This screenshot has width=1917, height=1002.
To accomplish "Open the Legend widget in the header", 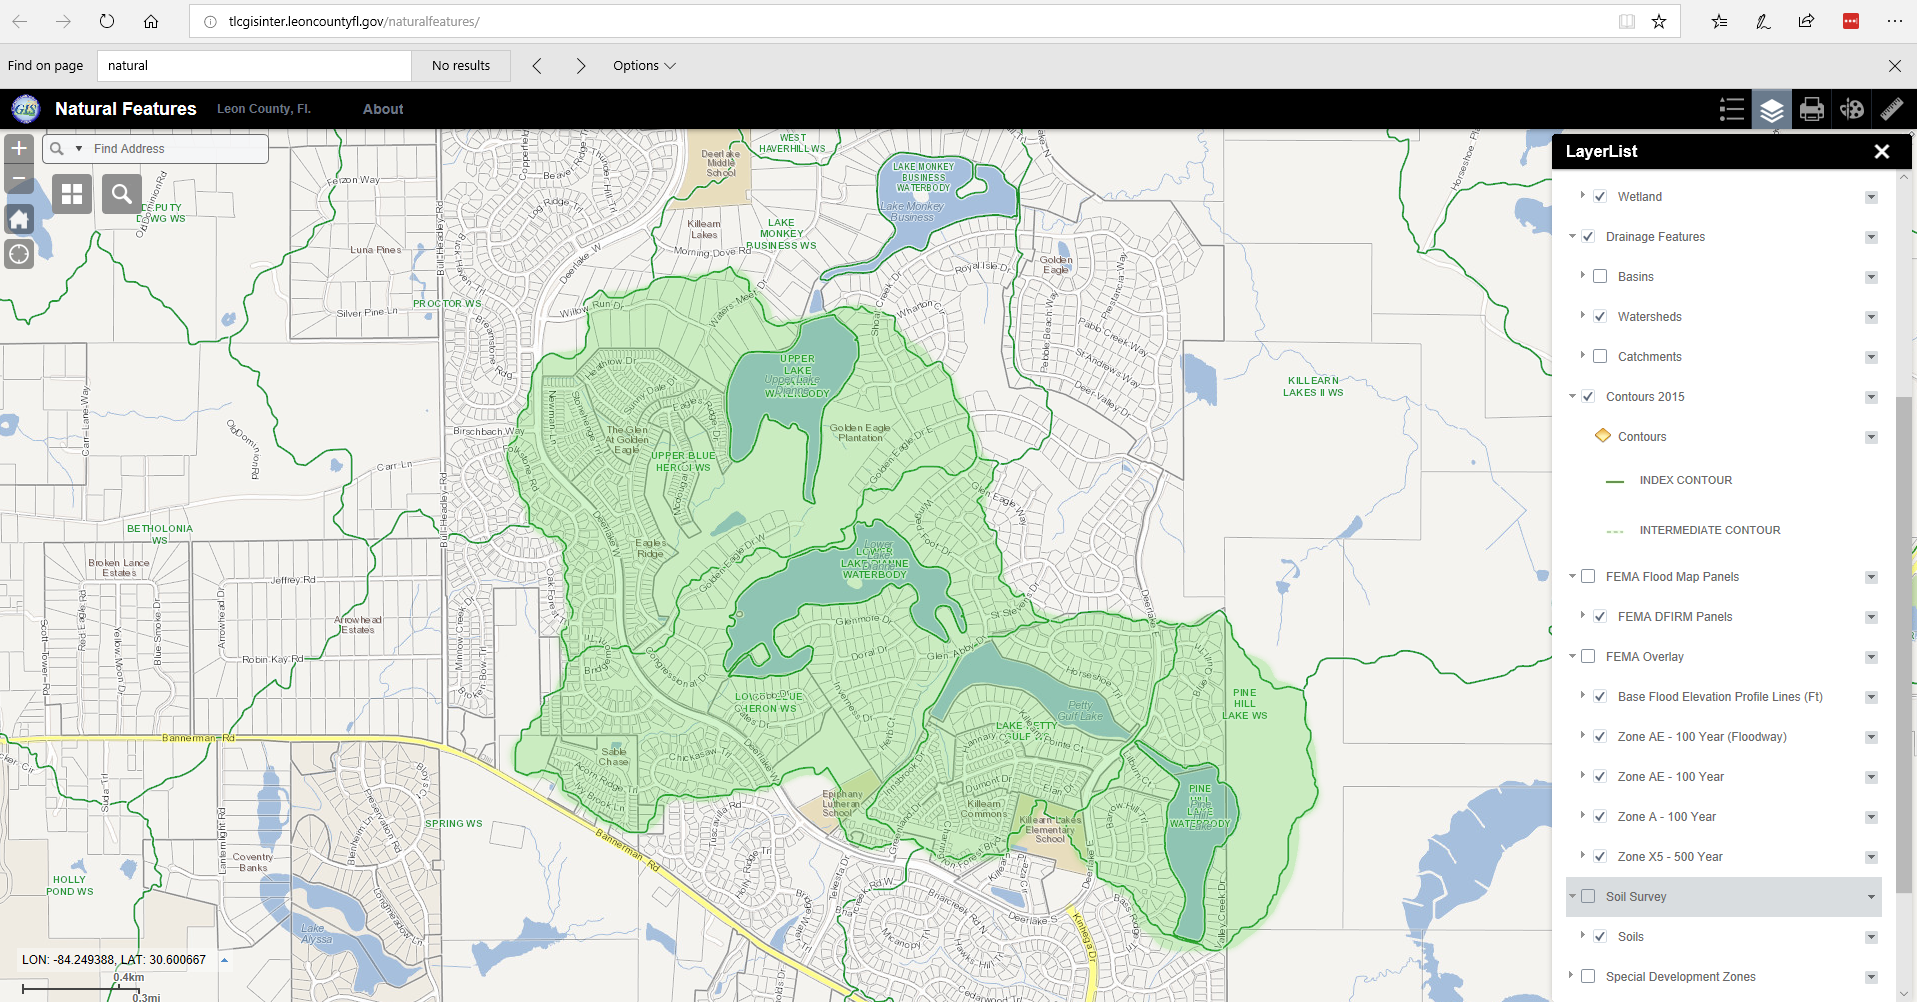I will click(1732, 109).
